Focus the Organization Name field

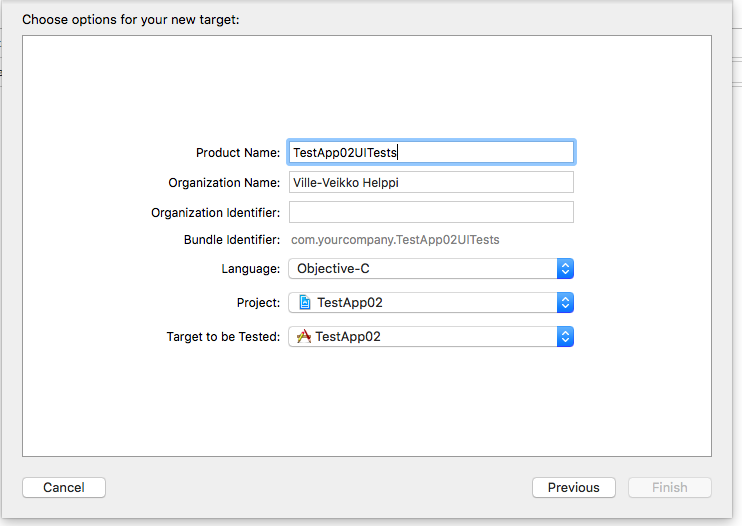[x=430, y=182]
